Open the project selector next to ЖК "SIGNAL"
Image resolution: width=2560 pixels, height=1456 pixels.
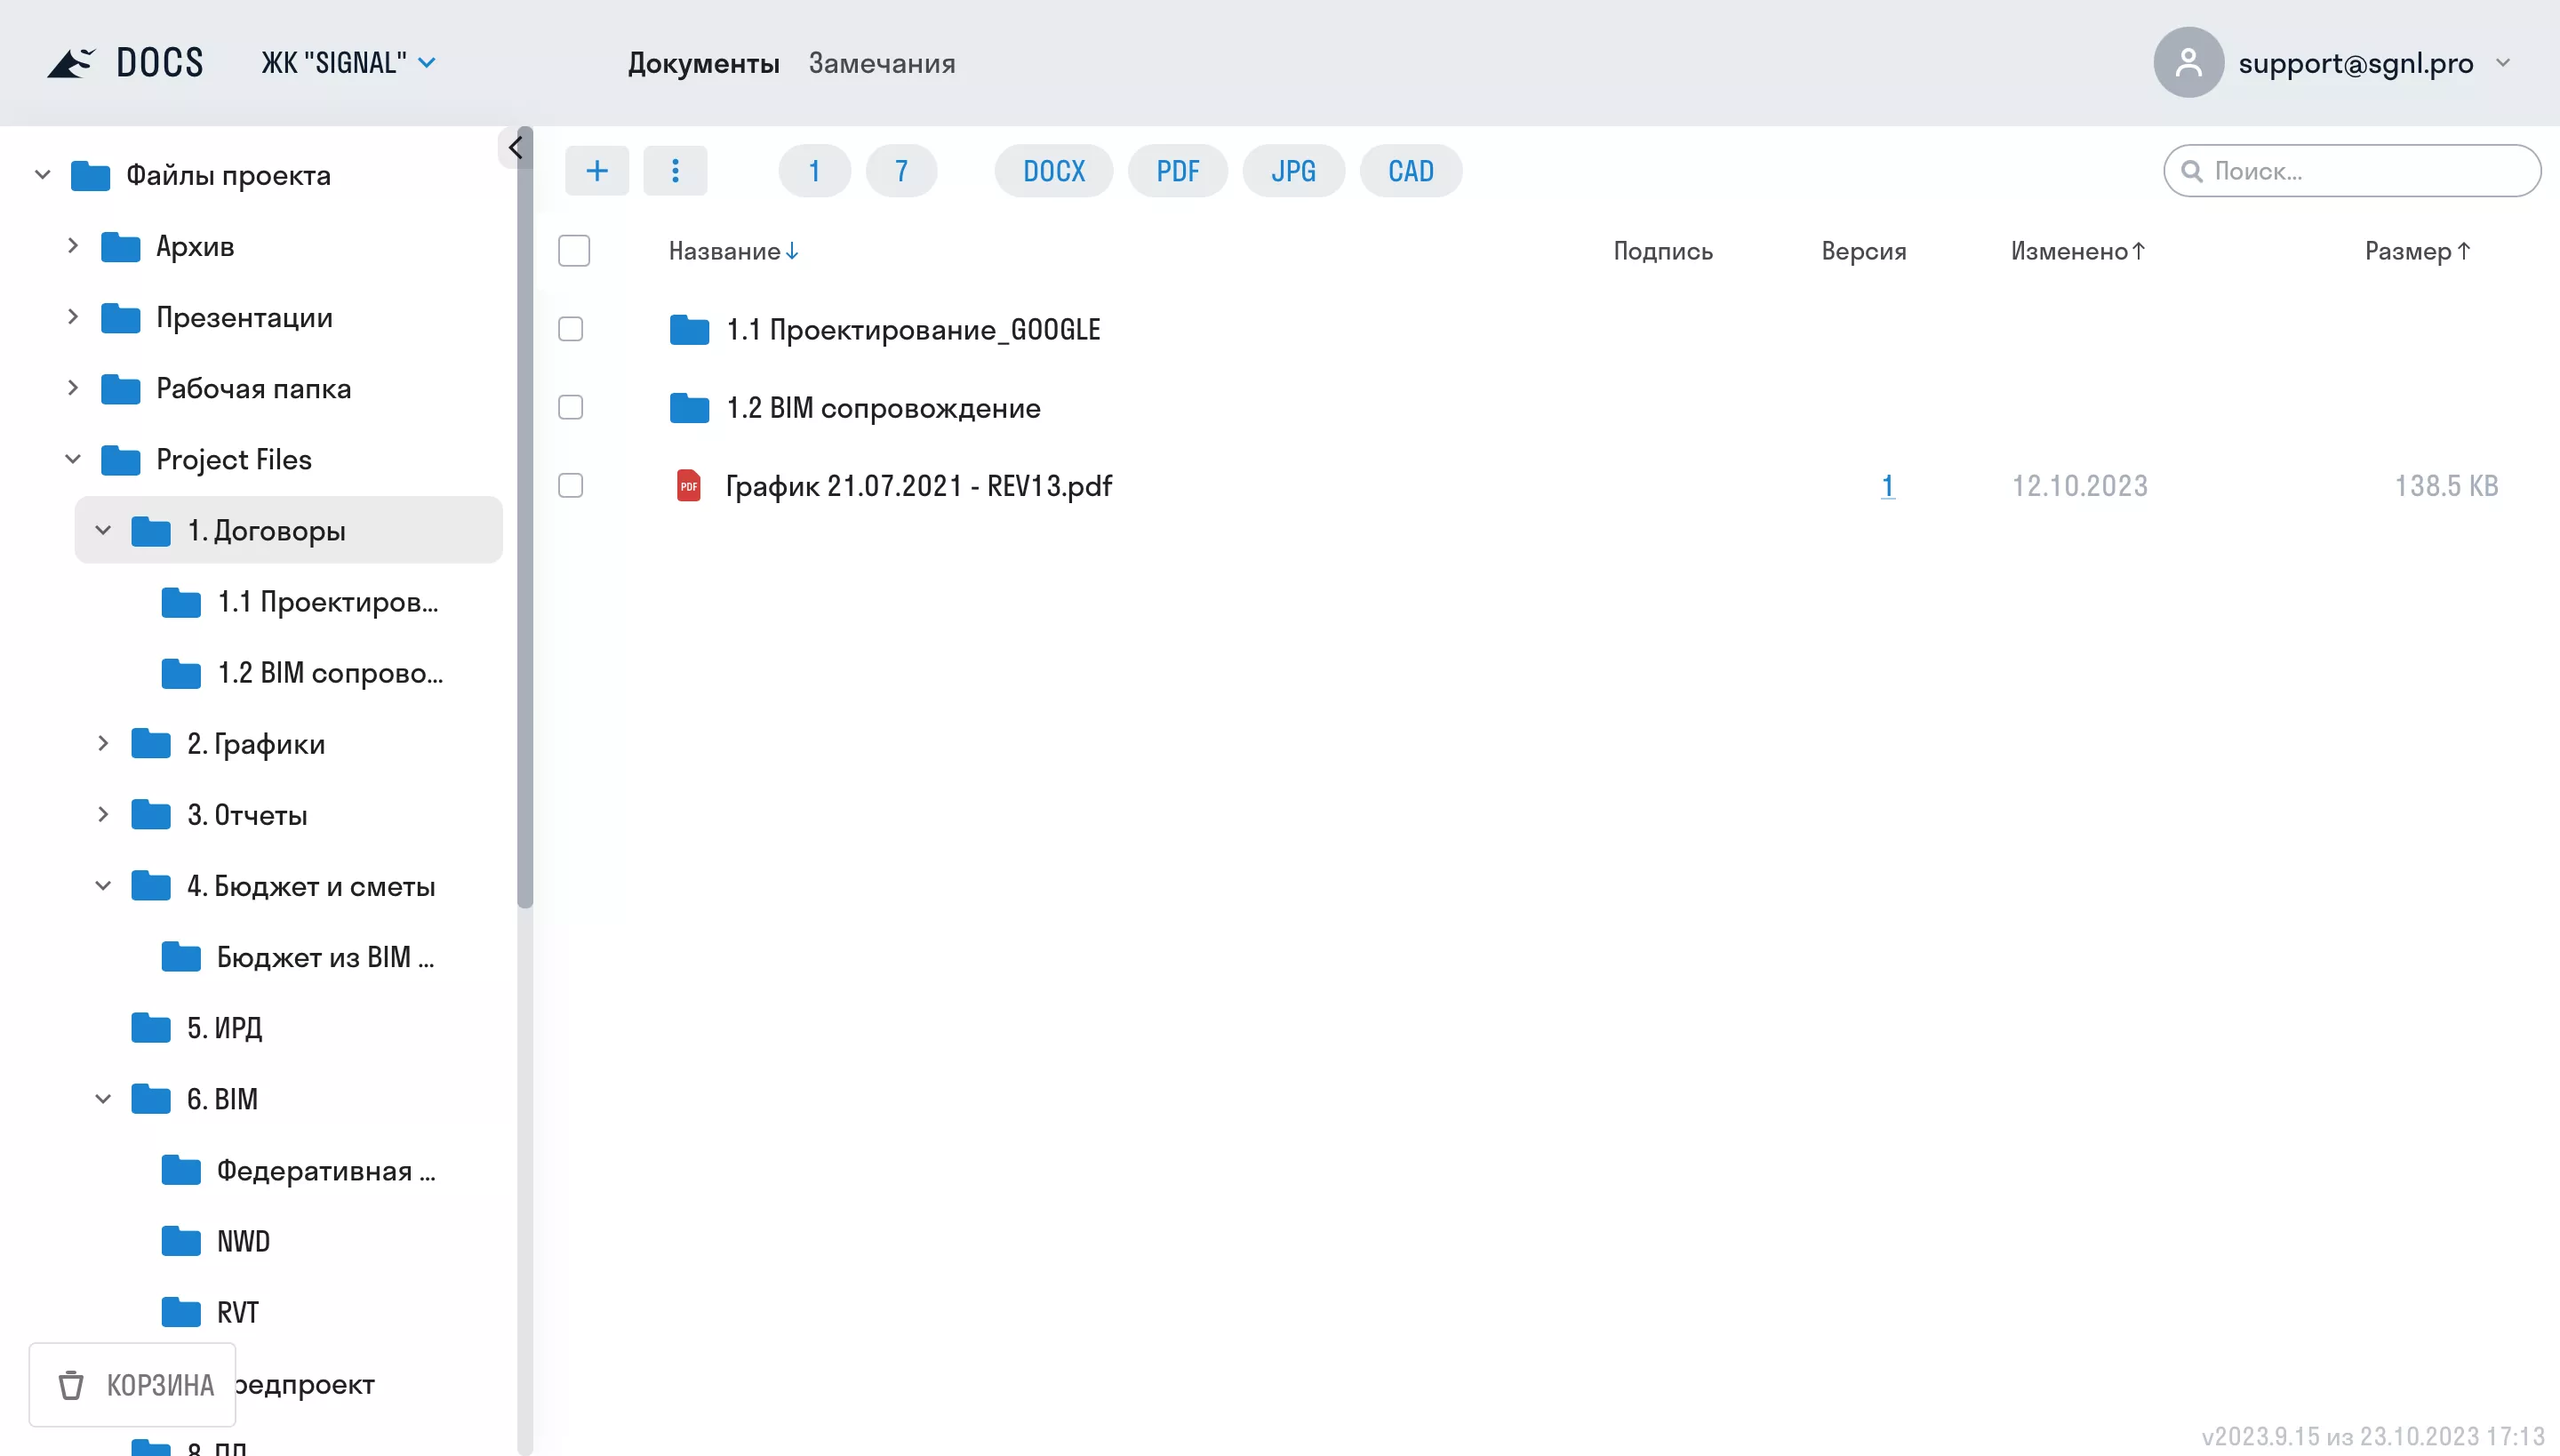pyautogui.click(x=428, y=62)
